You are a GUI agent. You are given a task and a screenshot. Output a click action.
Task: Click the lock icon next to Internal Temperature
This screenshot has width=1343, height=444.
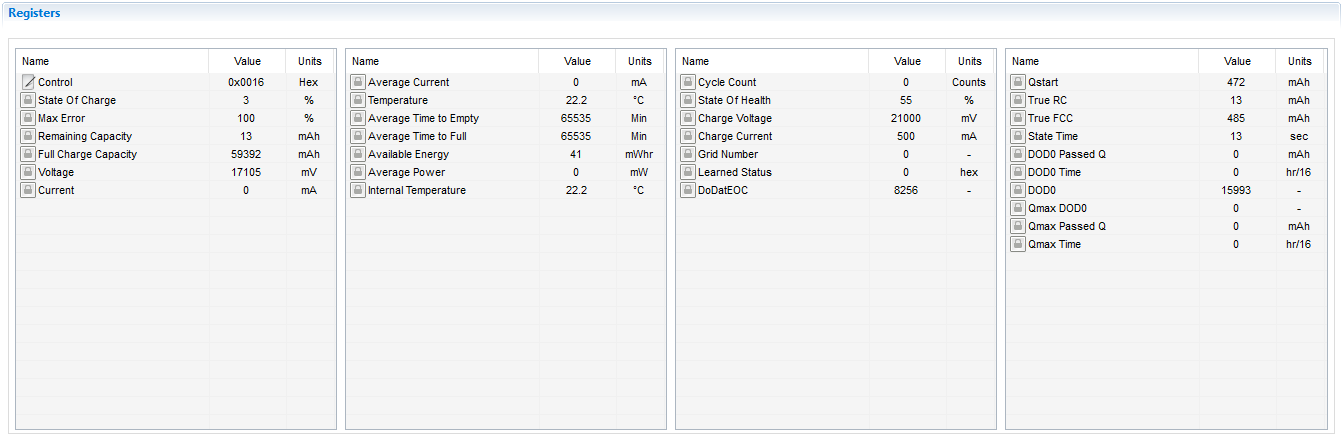[358, 190]
